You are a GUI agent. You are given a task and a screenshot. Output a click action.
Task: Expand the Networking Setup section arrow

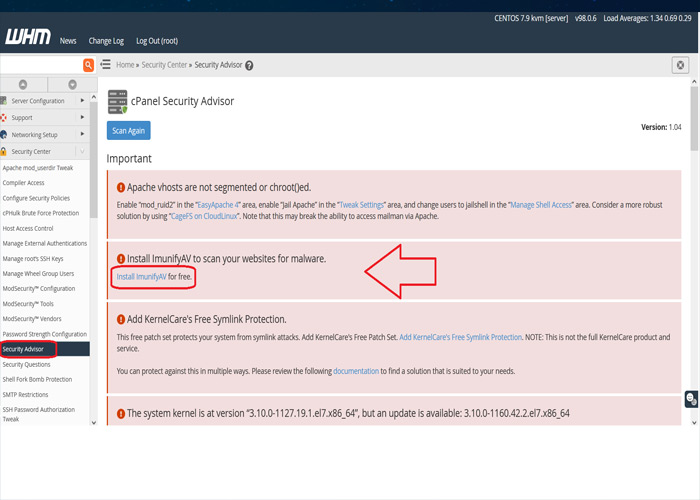point(82,134)
